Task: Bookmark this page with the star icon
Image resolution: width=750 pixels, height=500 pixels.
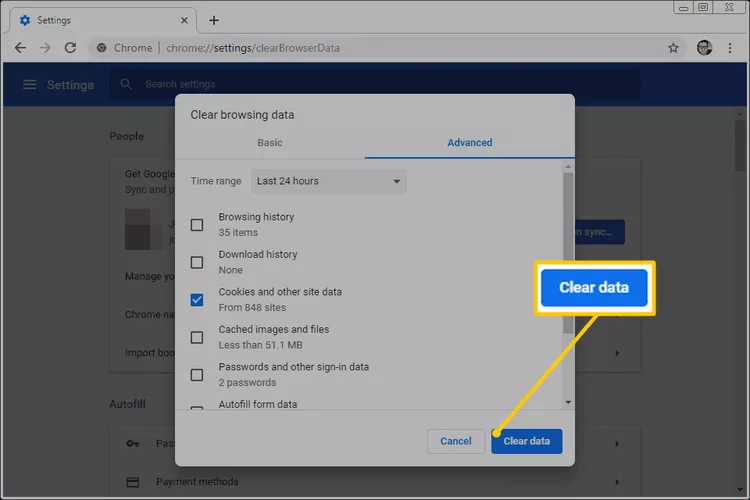Action: [673, 47]
